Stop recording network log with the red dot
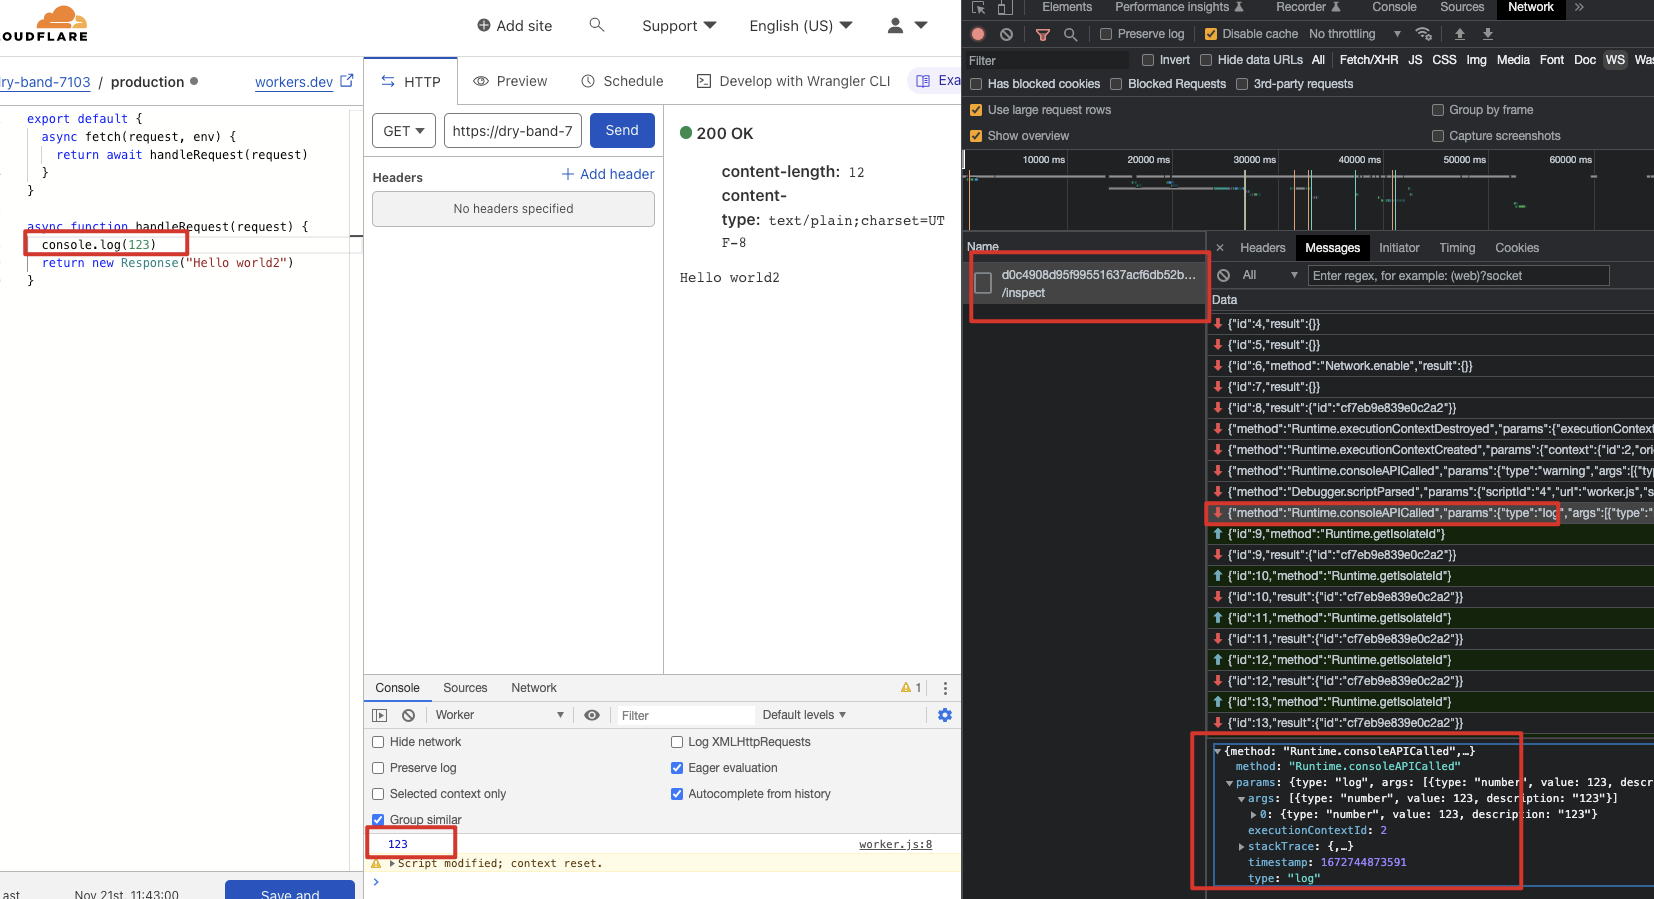This screenshot has height=899, width=1654. tap(978, 34)
